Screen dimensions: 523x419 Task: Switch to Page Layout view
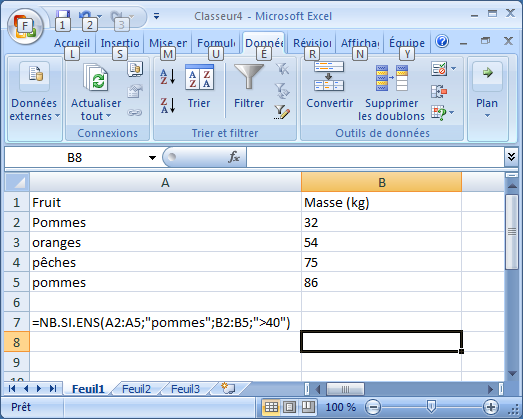click(x=290, y=407)
